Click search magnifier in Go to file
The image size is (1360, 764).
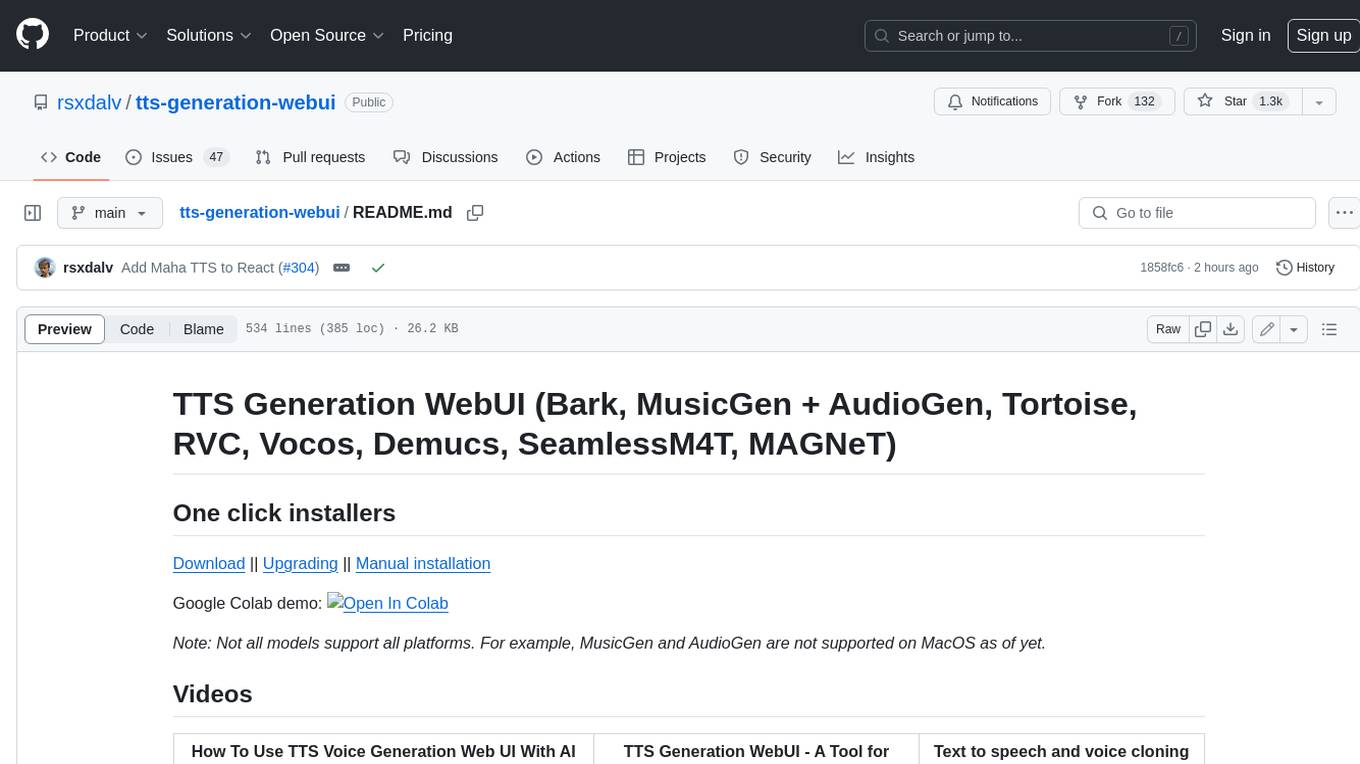click(x=1100, y=213)
